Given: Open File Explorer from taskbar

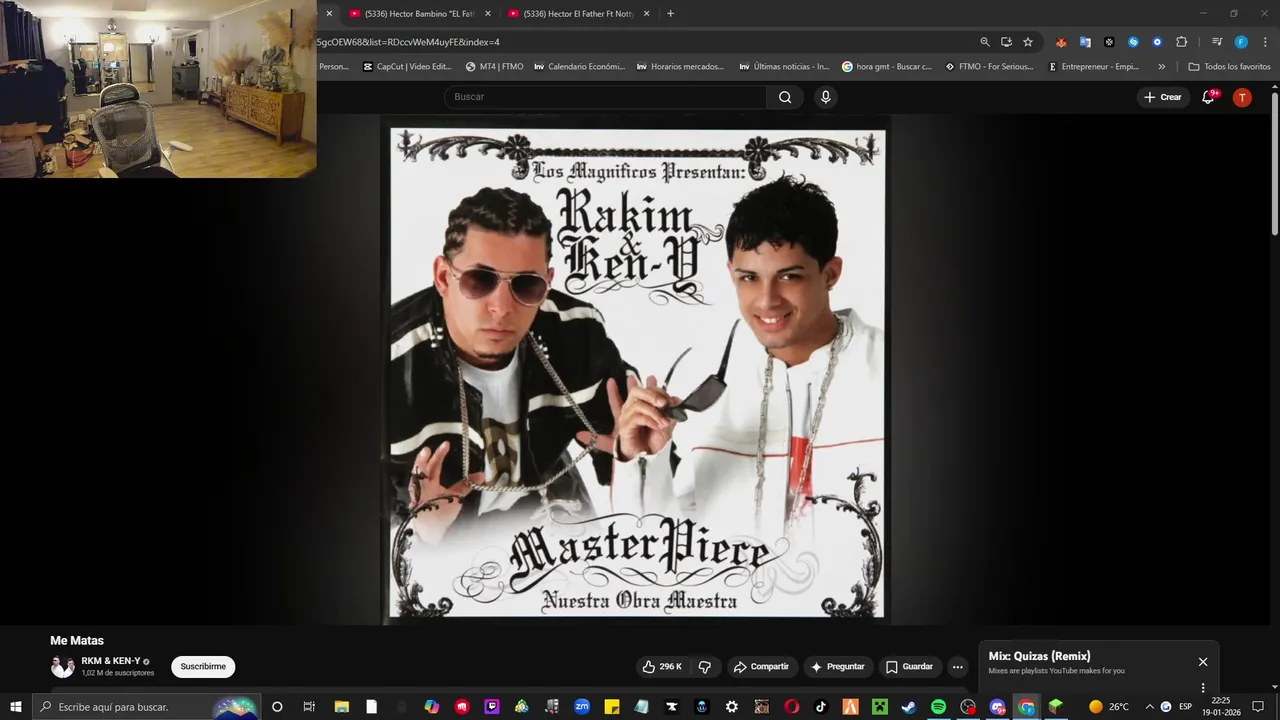Looking at the screenshot, I should (341, 707).
